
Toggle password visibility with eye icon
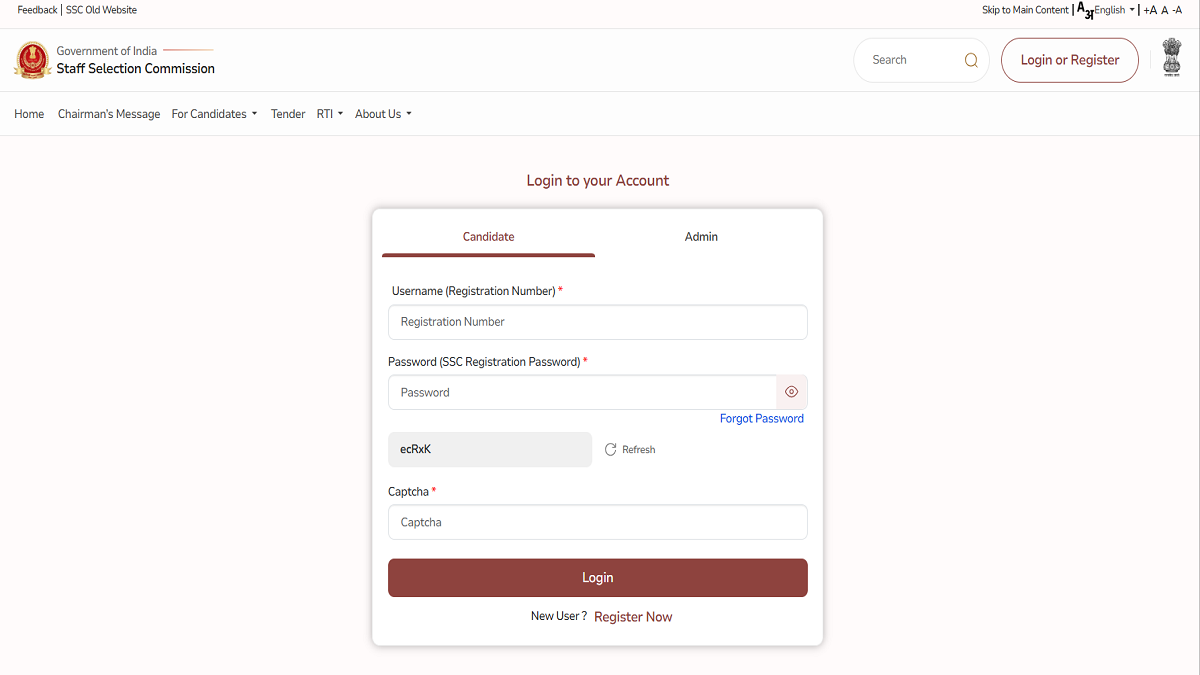tap(791, 391)
